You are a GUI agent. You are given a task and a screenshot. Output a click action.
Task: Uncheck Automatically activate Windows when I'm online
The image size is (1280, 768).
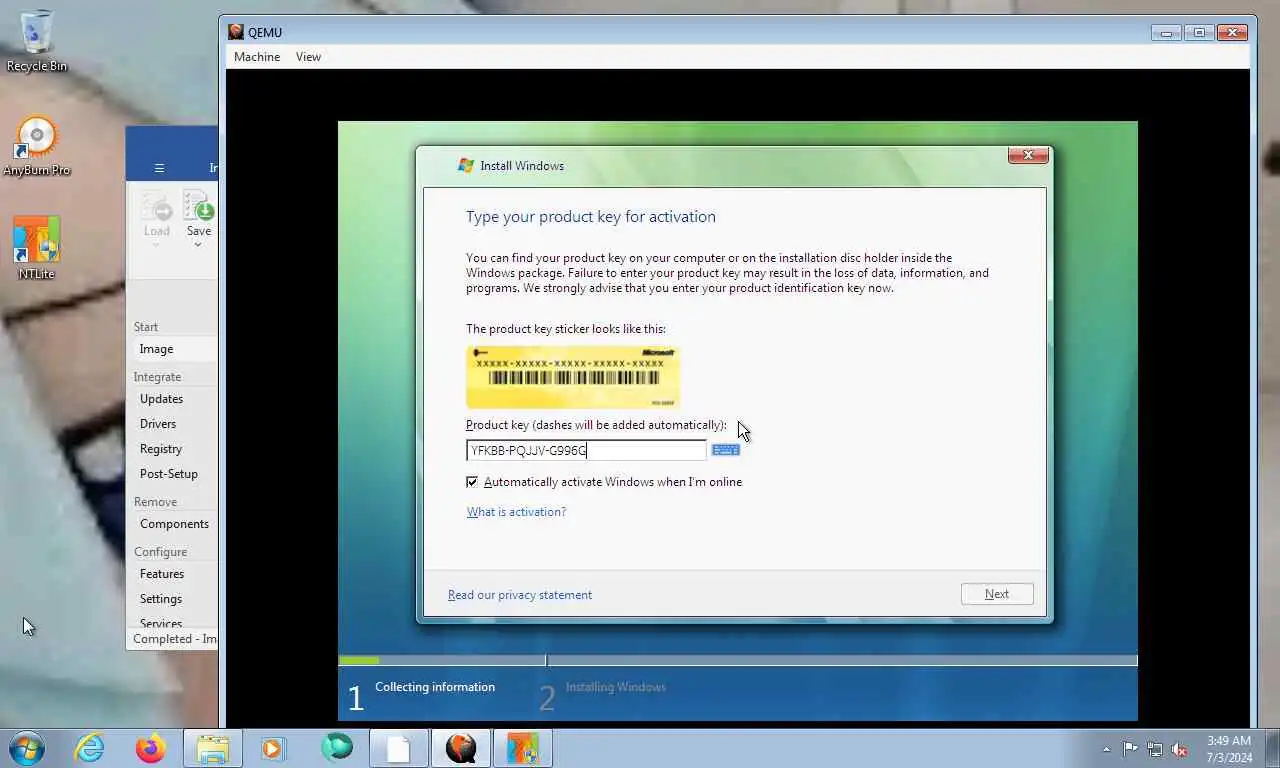point(472,482)
